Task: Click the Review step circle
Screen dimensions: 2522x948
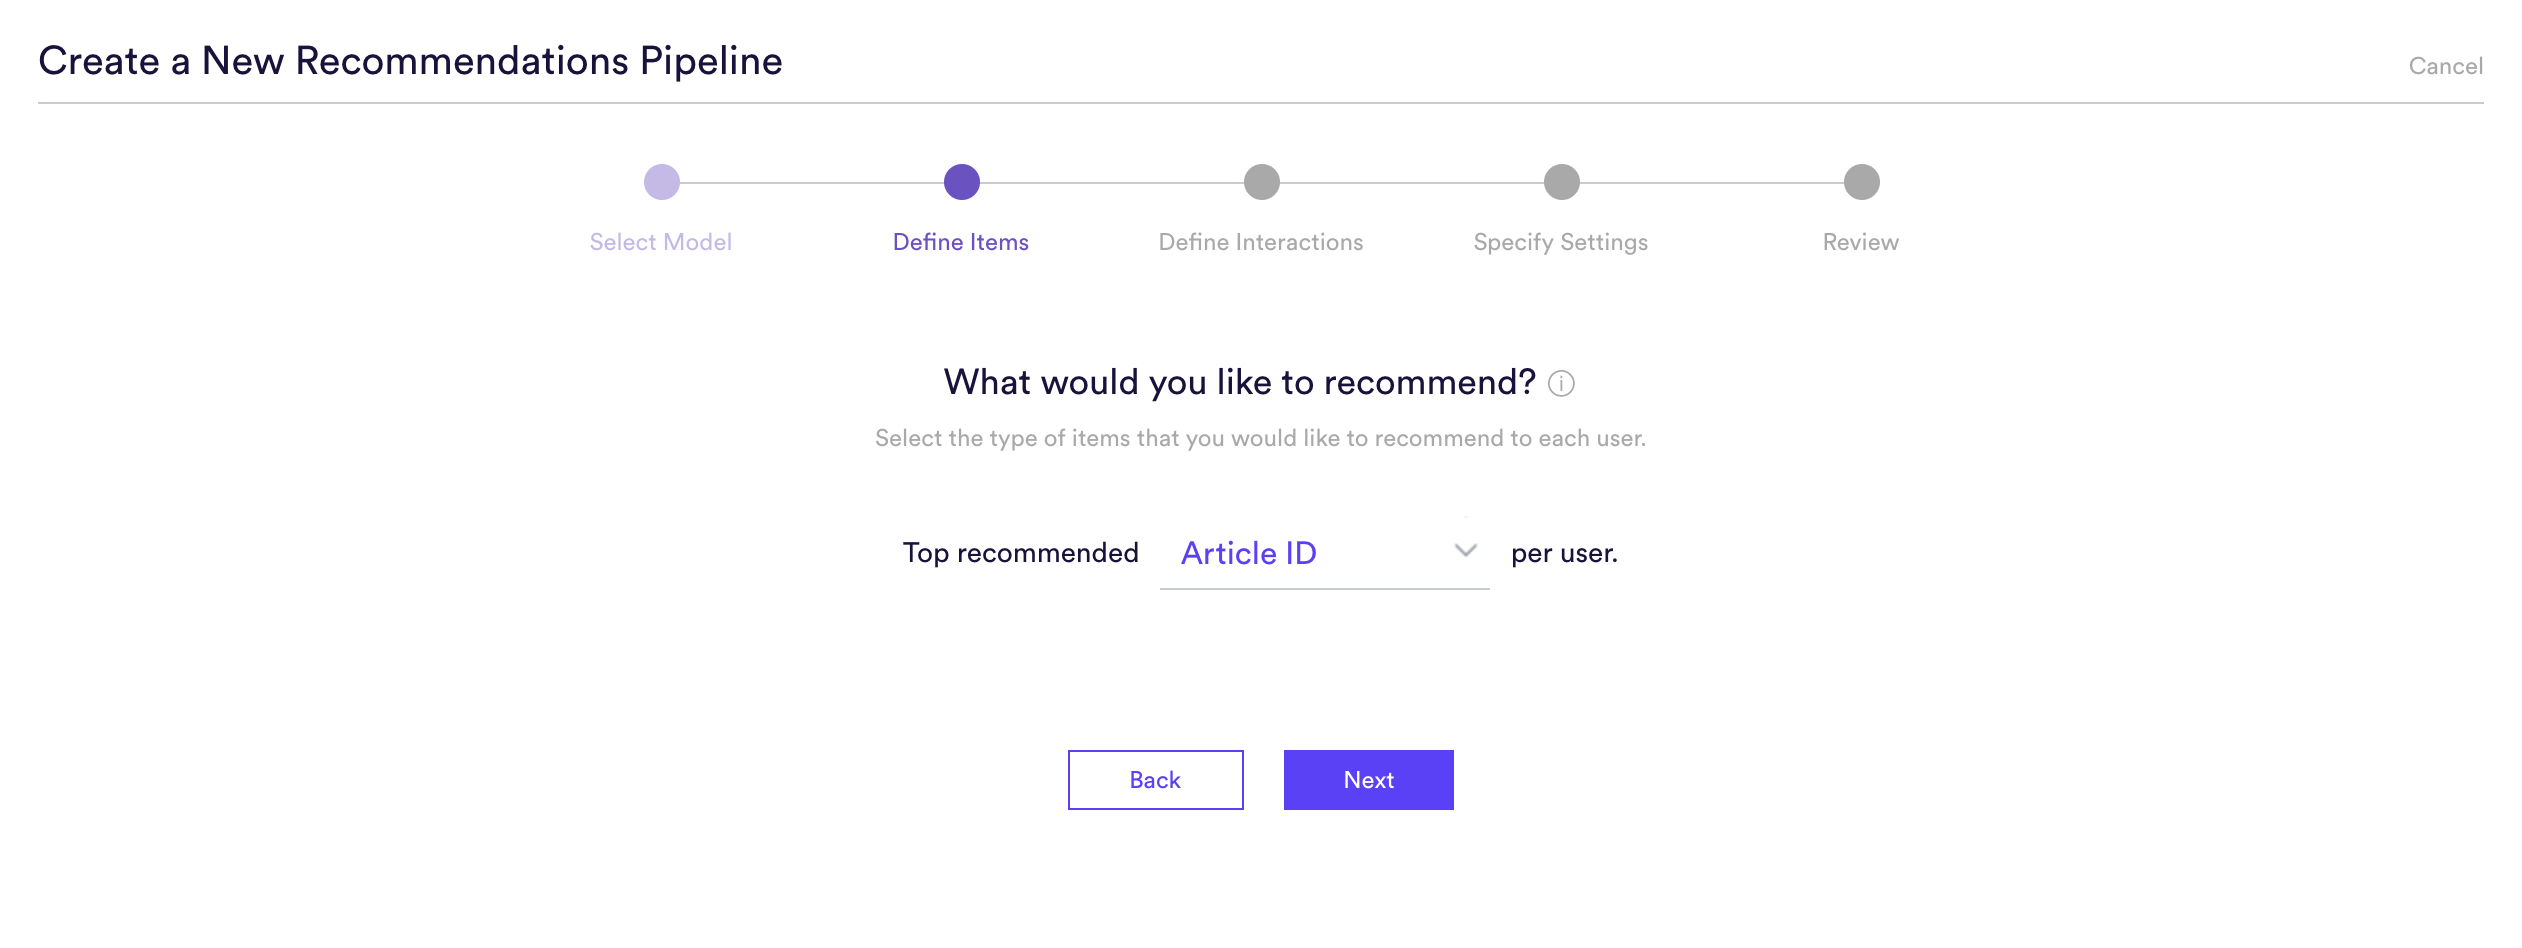Action: [x=1862, y=182]
